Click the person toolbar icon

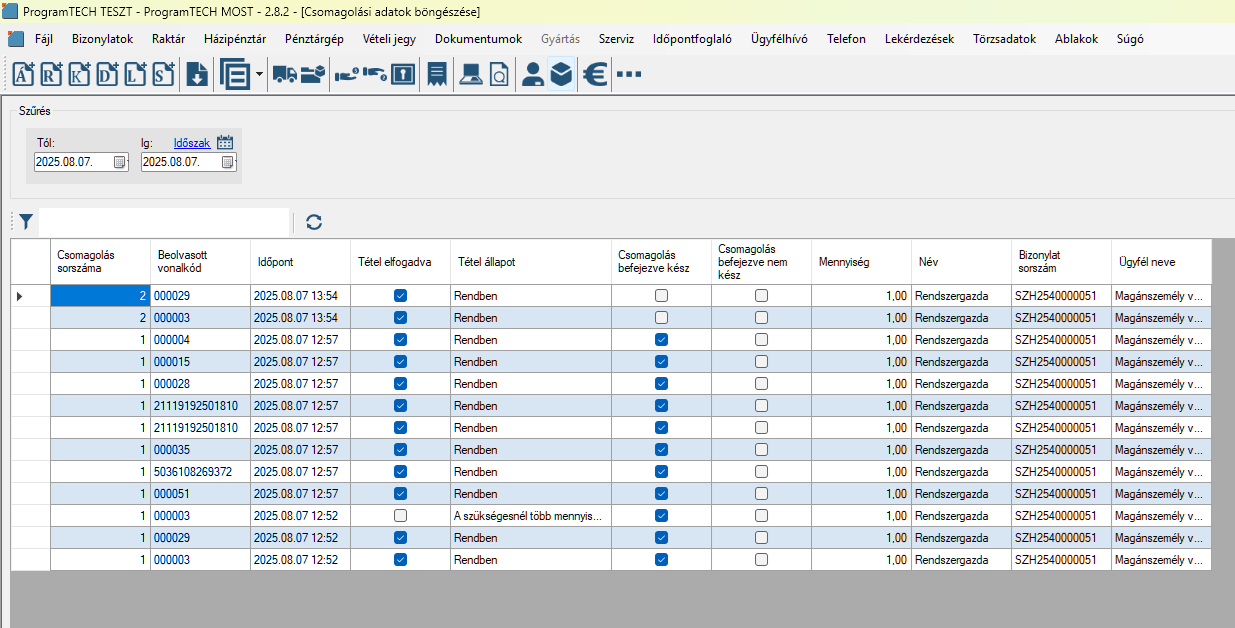533,74
